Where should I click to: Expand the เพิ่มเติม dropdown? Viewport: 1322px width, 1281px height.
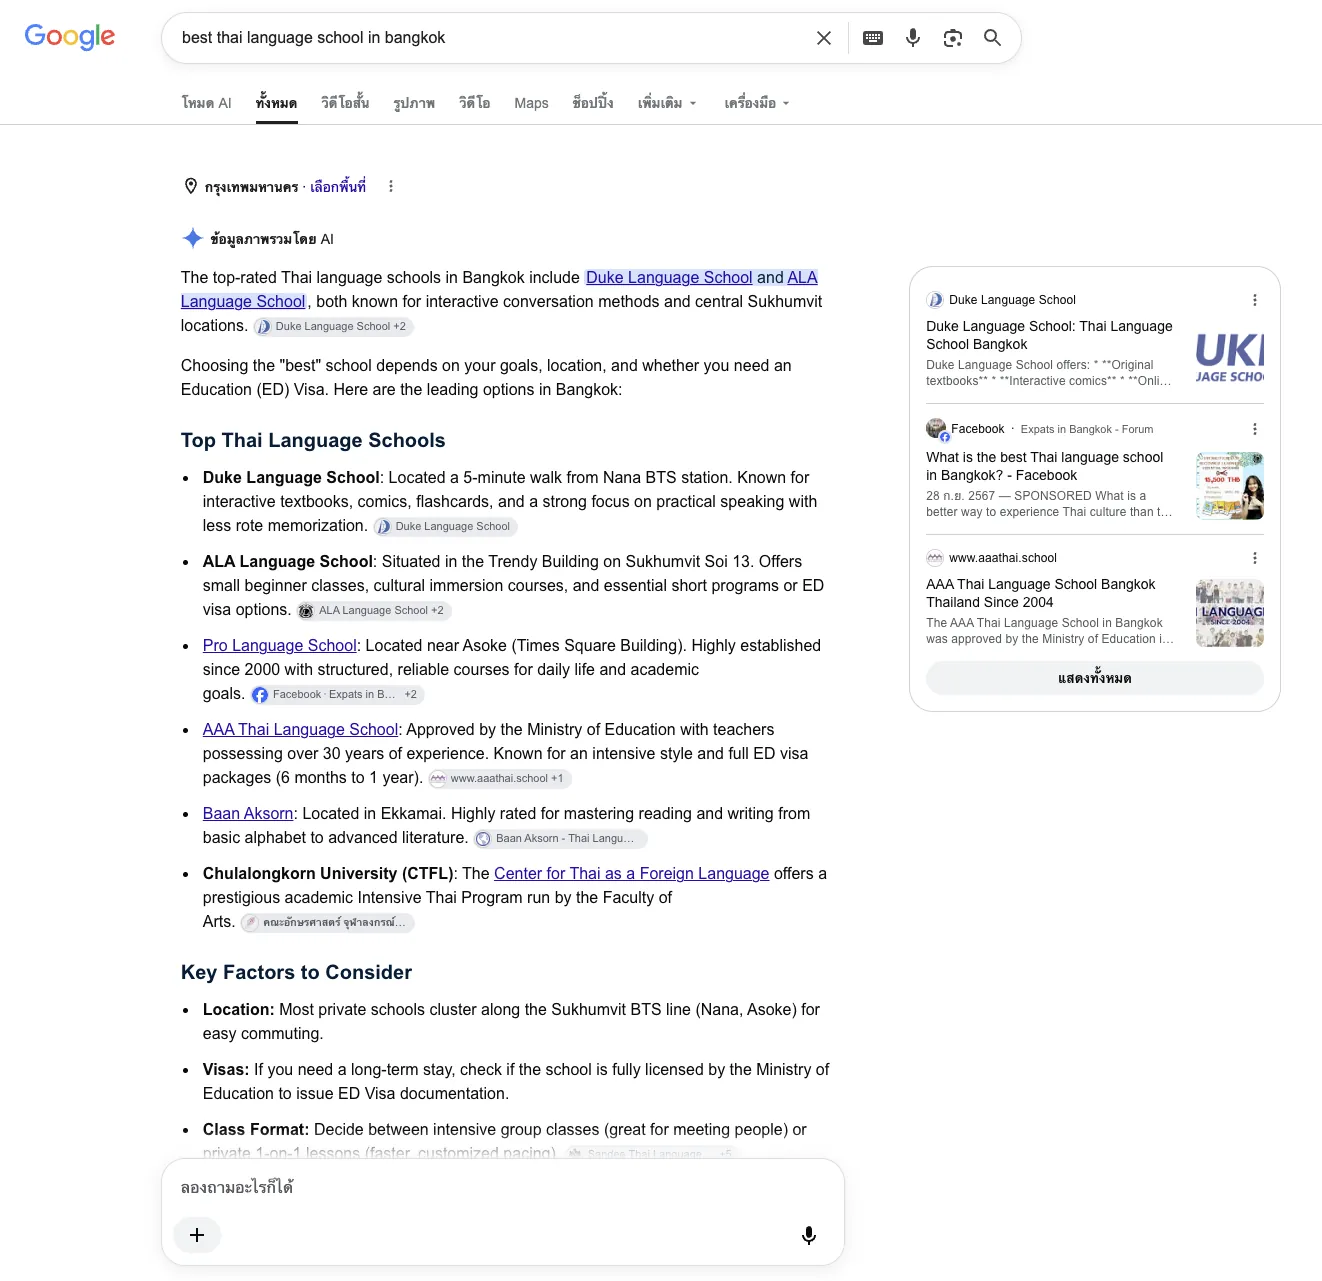click(667, 103)
